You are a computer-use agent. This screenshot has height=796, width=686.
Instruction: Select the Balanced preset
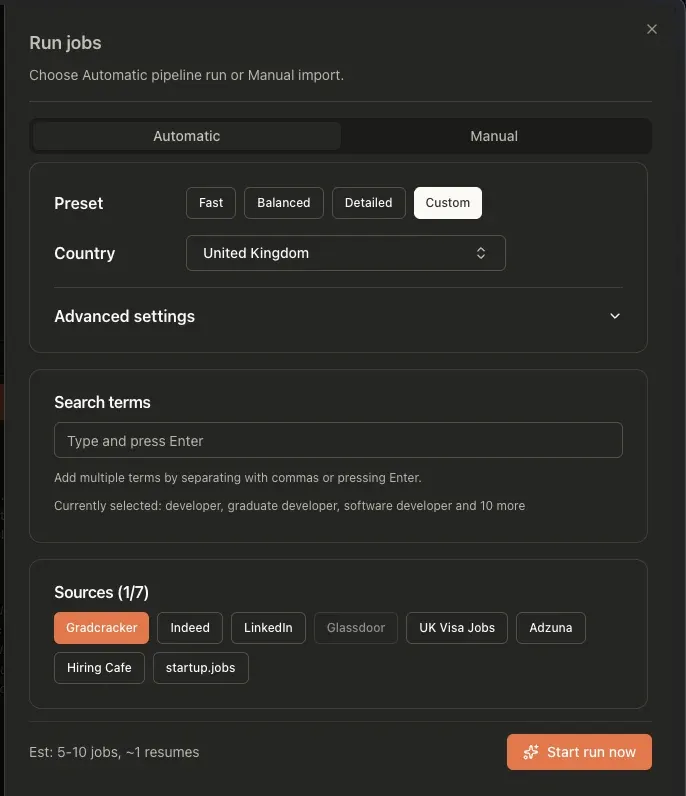pos(283,203)
